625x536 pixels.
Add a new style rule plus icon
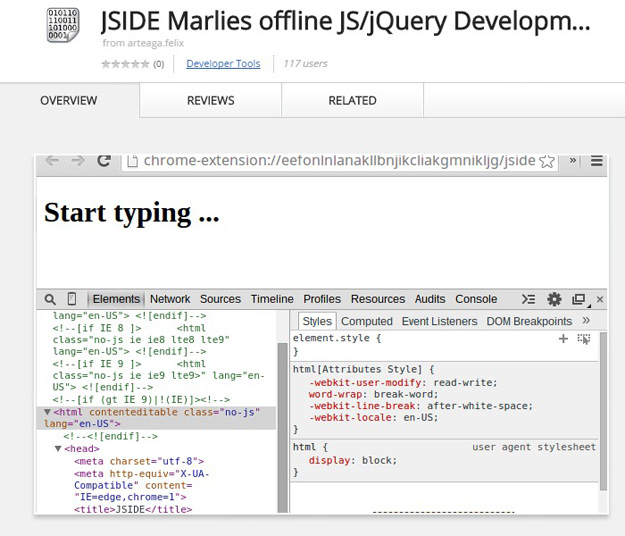pos(563,339)
